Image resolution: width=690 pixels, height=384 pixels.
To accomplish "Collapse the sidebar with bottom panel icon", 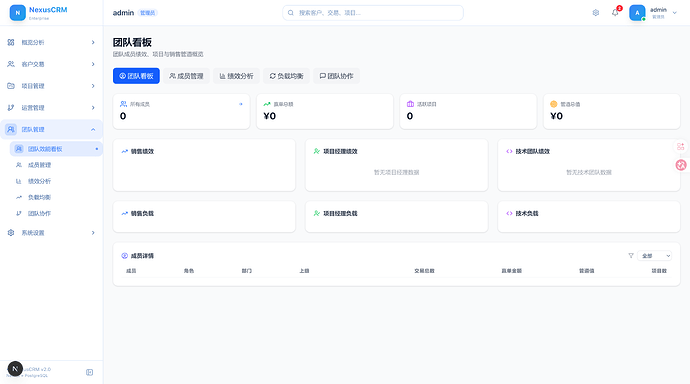I will (89, 372).
